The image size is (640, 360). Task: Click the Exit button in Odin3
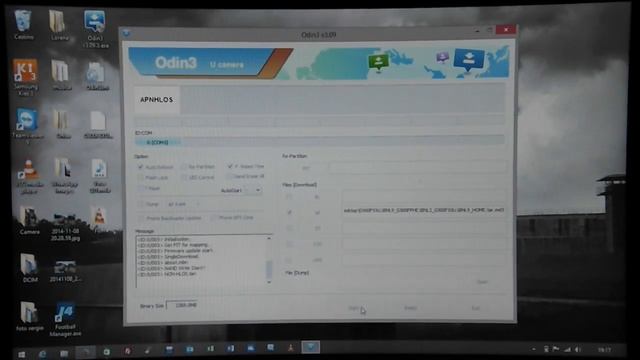[476, 308]
